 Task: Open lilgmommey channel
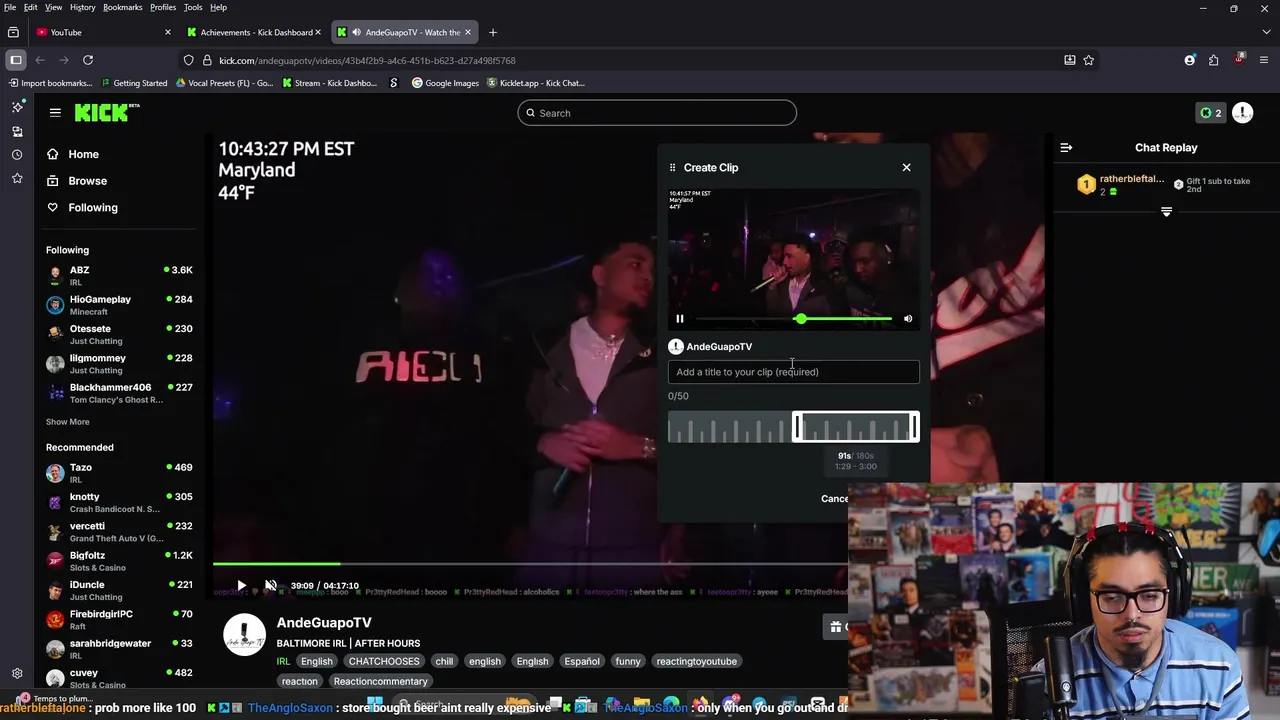click(119, 363)
